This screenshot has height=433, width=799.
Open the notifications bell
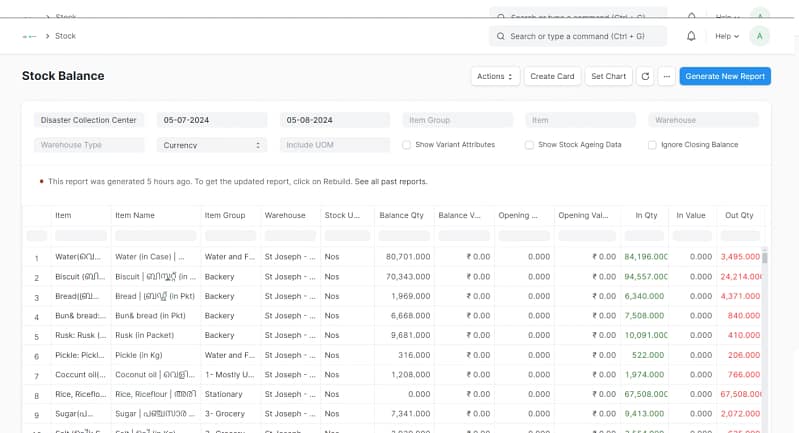tap(691, 36)
